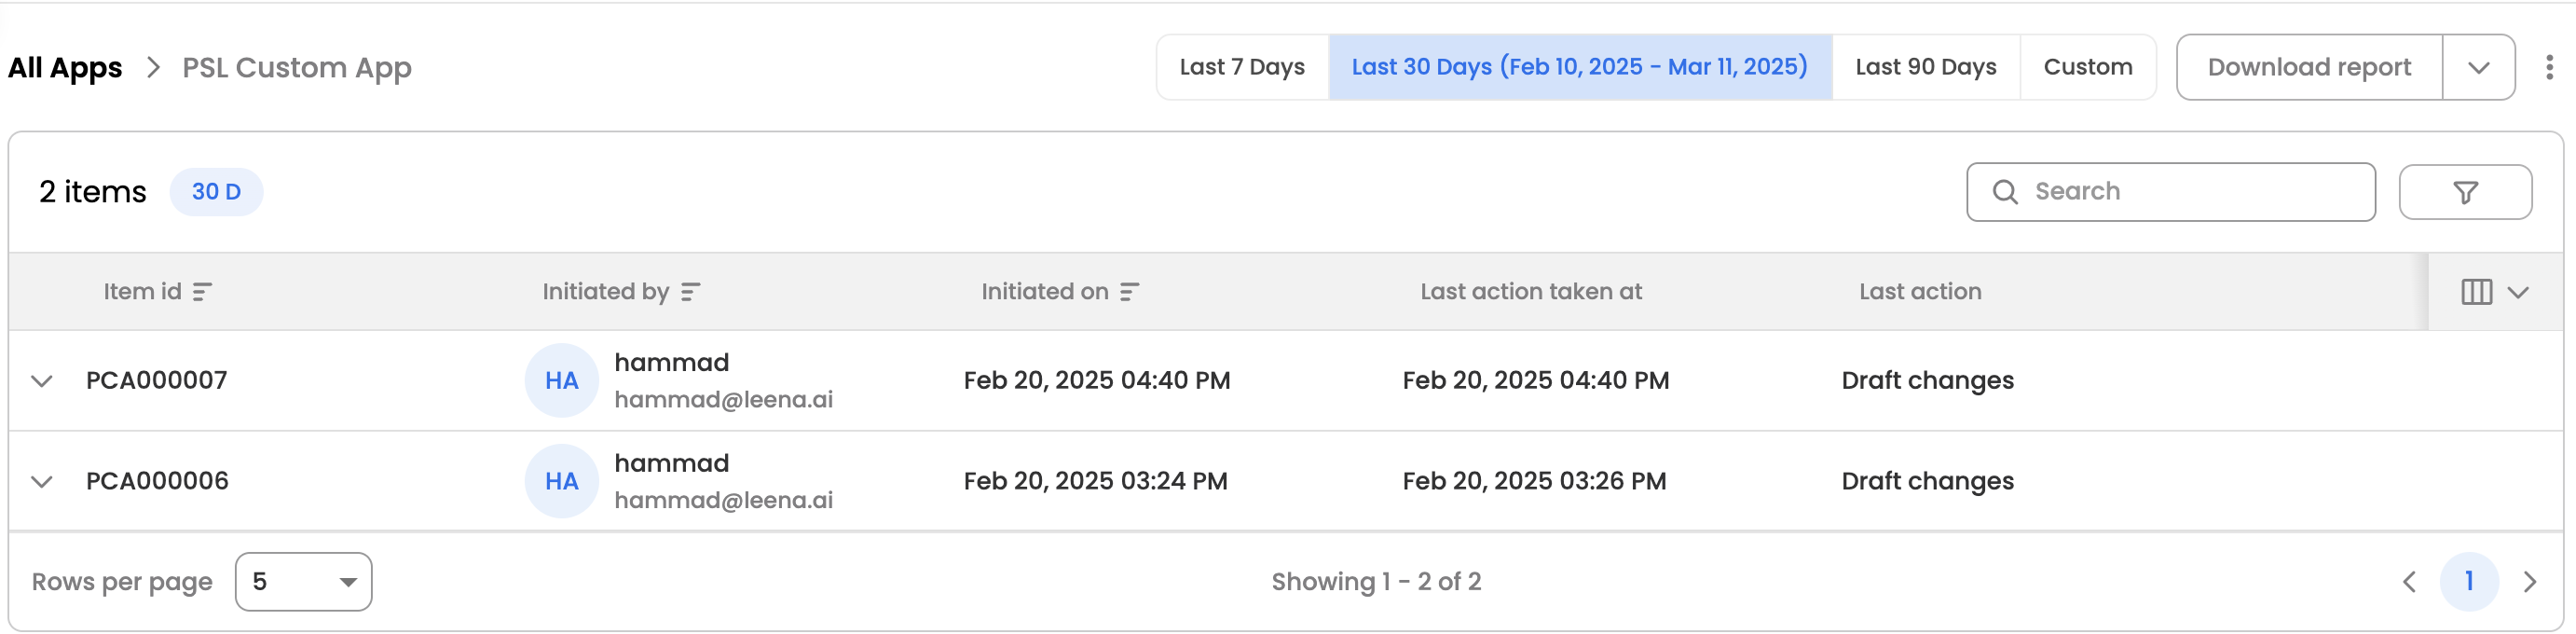2576x634 pixels.
Task: Open the Download report dropdown arrow
Action: (x=2477, y=68)
